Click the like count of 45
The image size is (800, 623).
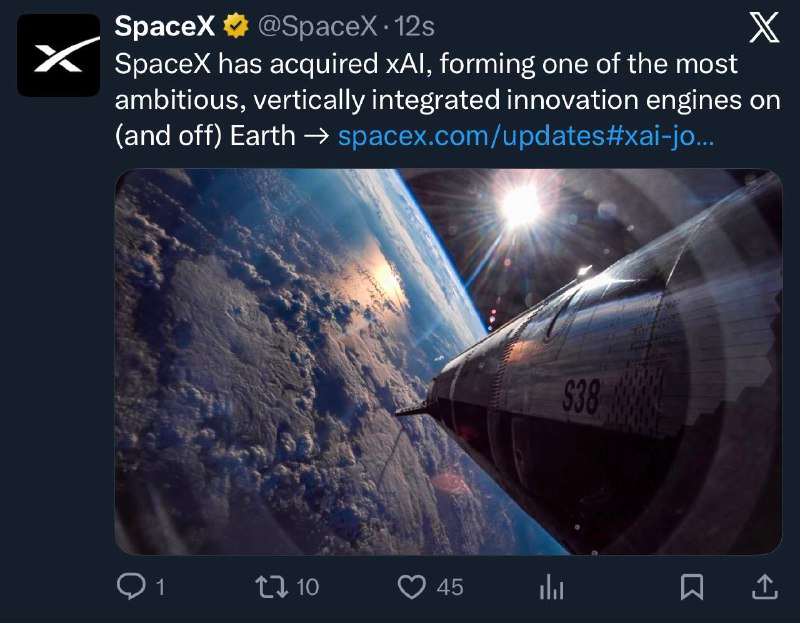[450, 587]
